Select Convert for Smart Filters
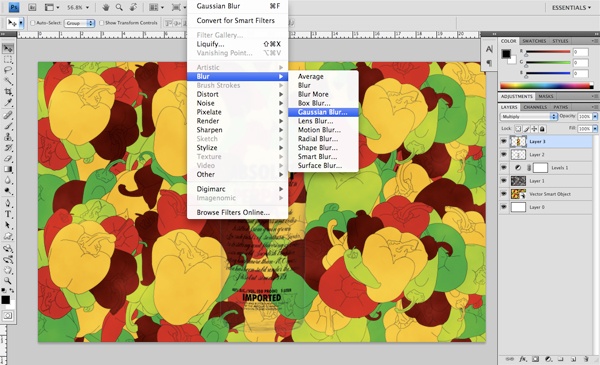This screenshot has width=600, height=365. tap(237, 20)
